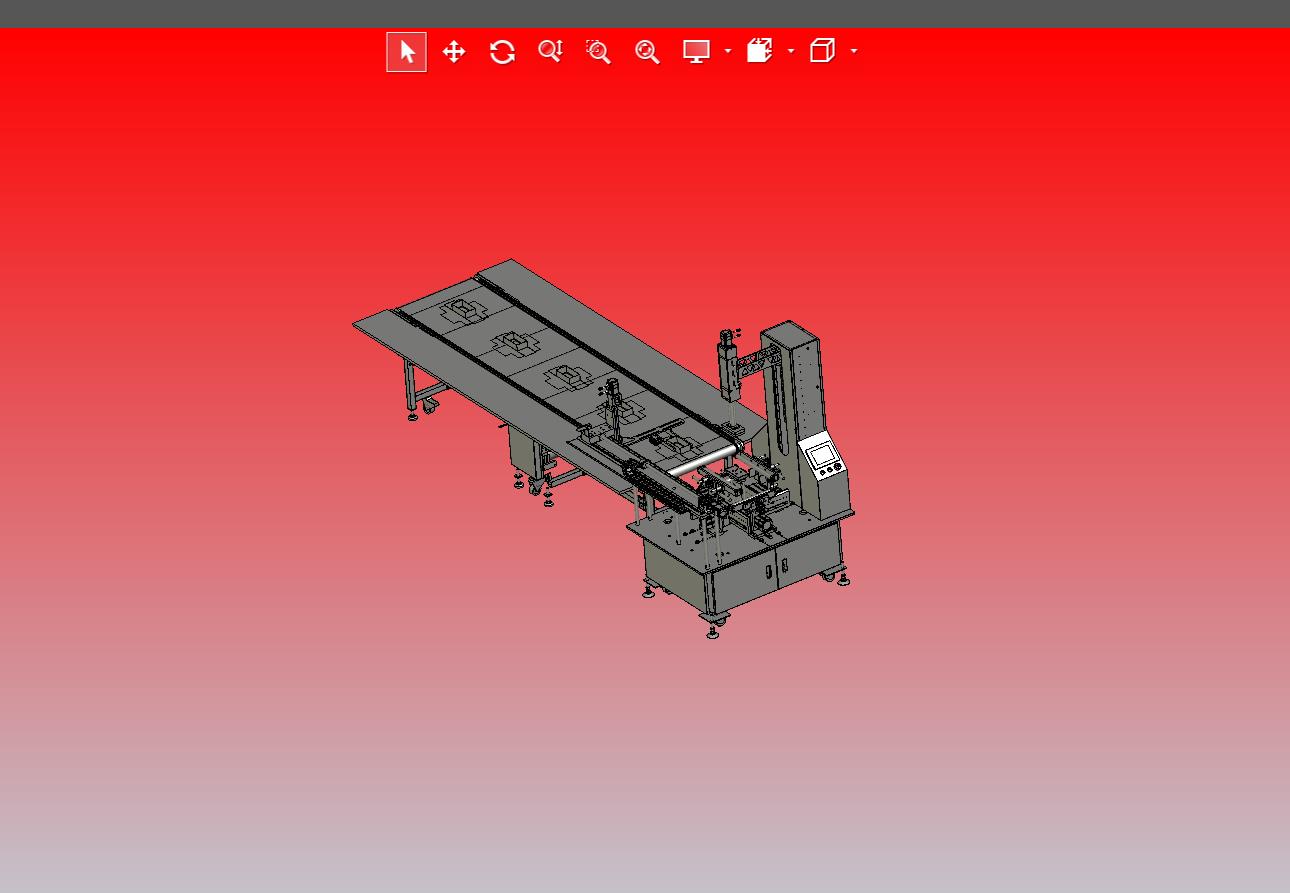Viewport: 1290px width, 893px height.
Task: Select the Rotate view tool
Action: (x=502, y=52)
